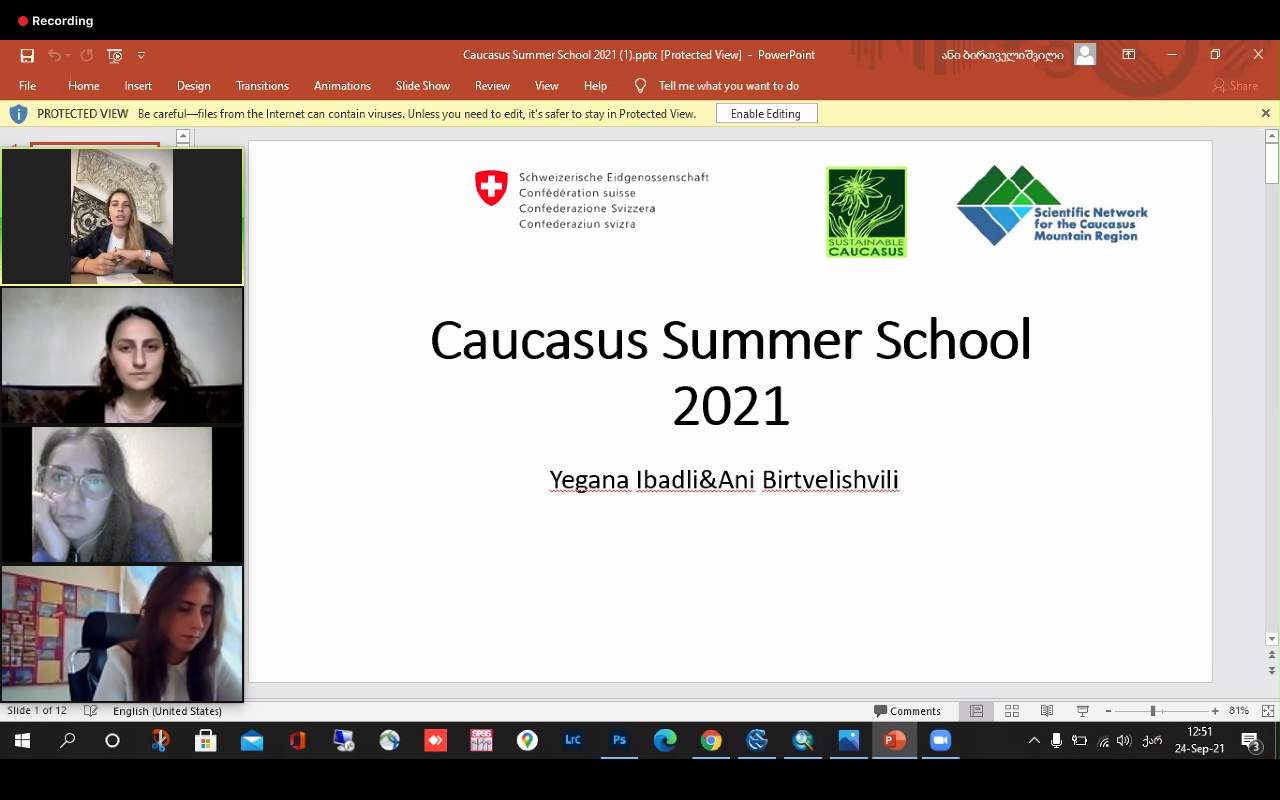Image resolution: width=1280 pixels, height=800 pixels.
Task: Click the Enable Editing button
Action: click(766, 114)
